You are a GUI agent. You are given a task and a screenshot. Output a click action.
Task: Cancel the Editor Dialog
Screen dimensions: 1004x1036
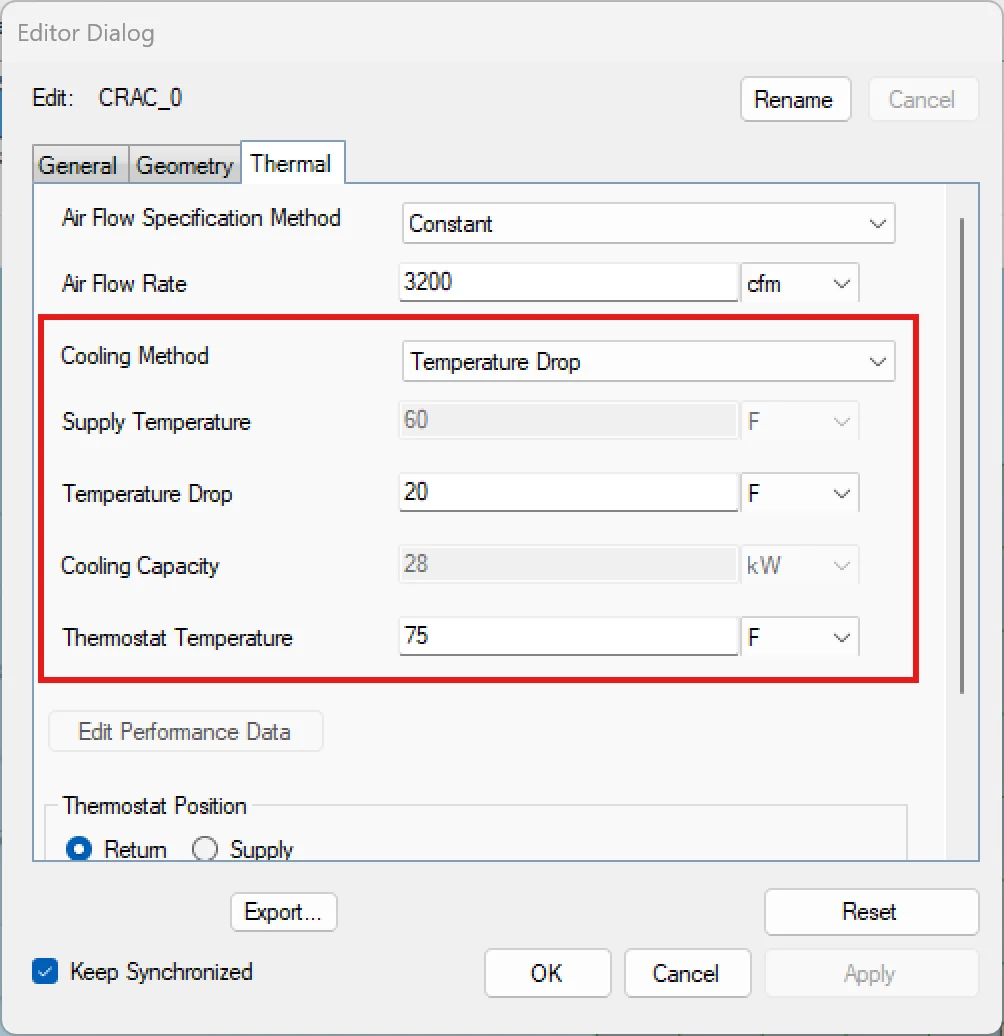point(687,972)
